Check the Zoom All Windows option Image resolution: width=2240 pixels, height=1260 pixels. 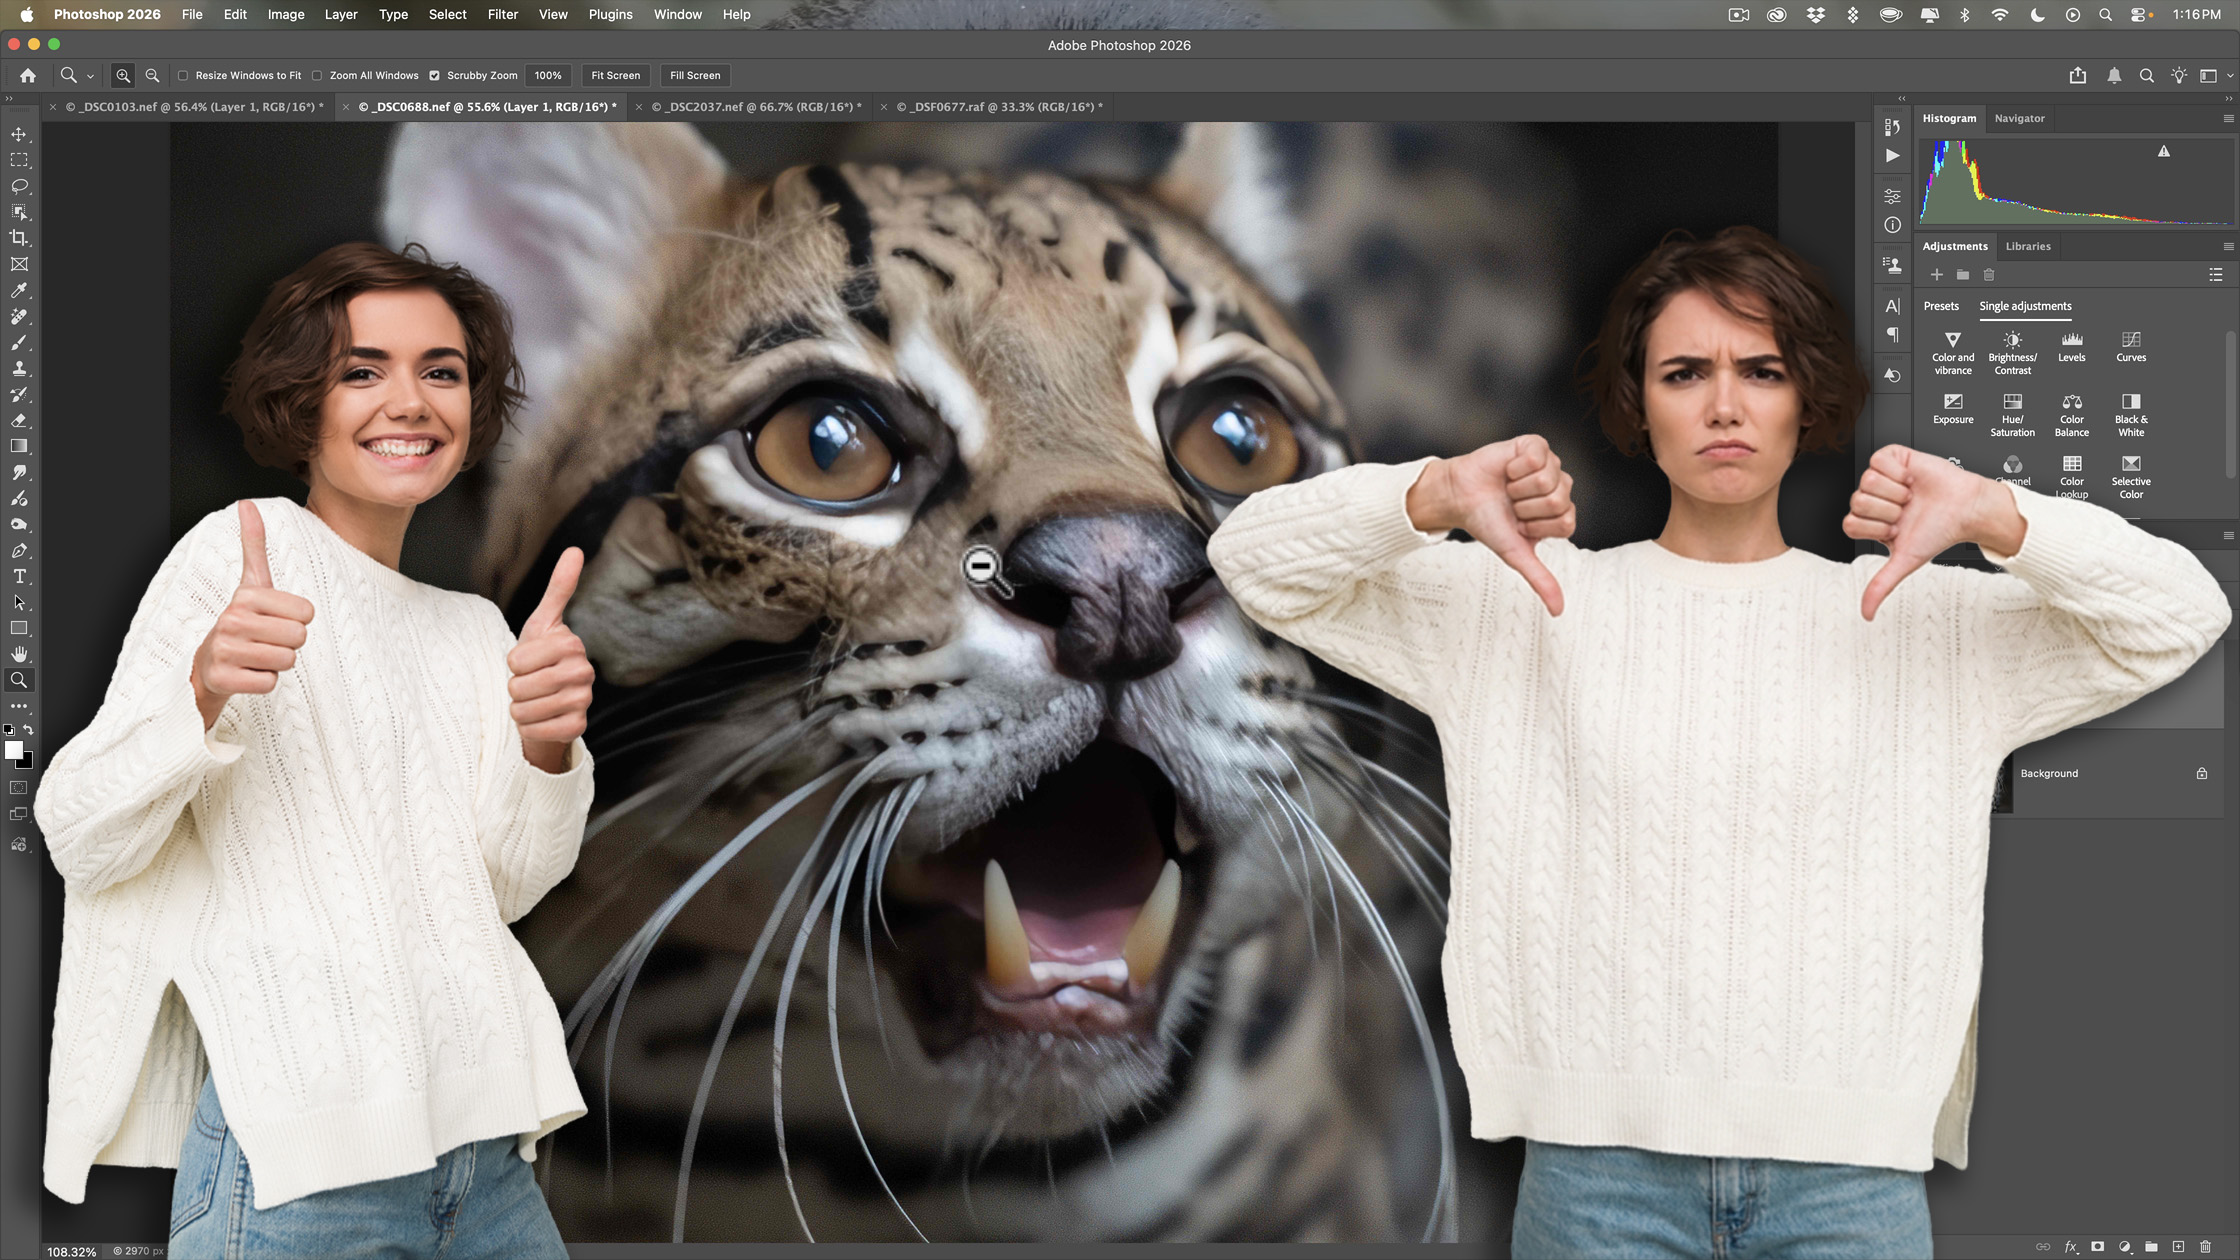point(316,75)
